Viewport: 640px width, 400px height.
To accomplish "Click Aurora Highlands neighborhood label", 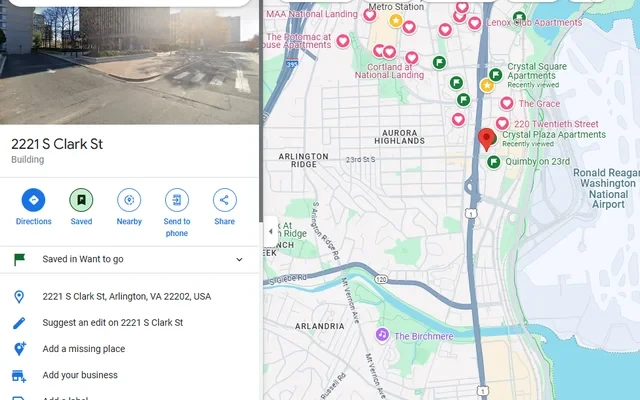I will pyautogui.click(x=400, y=137).
